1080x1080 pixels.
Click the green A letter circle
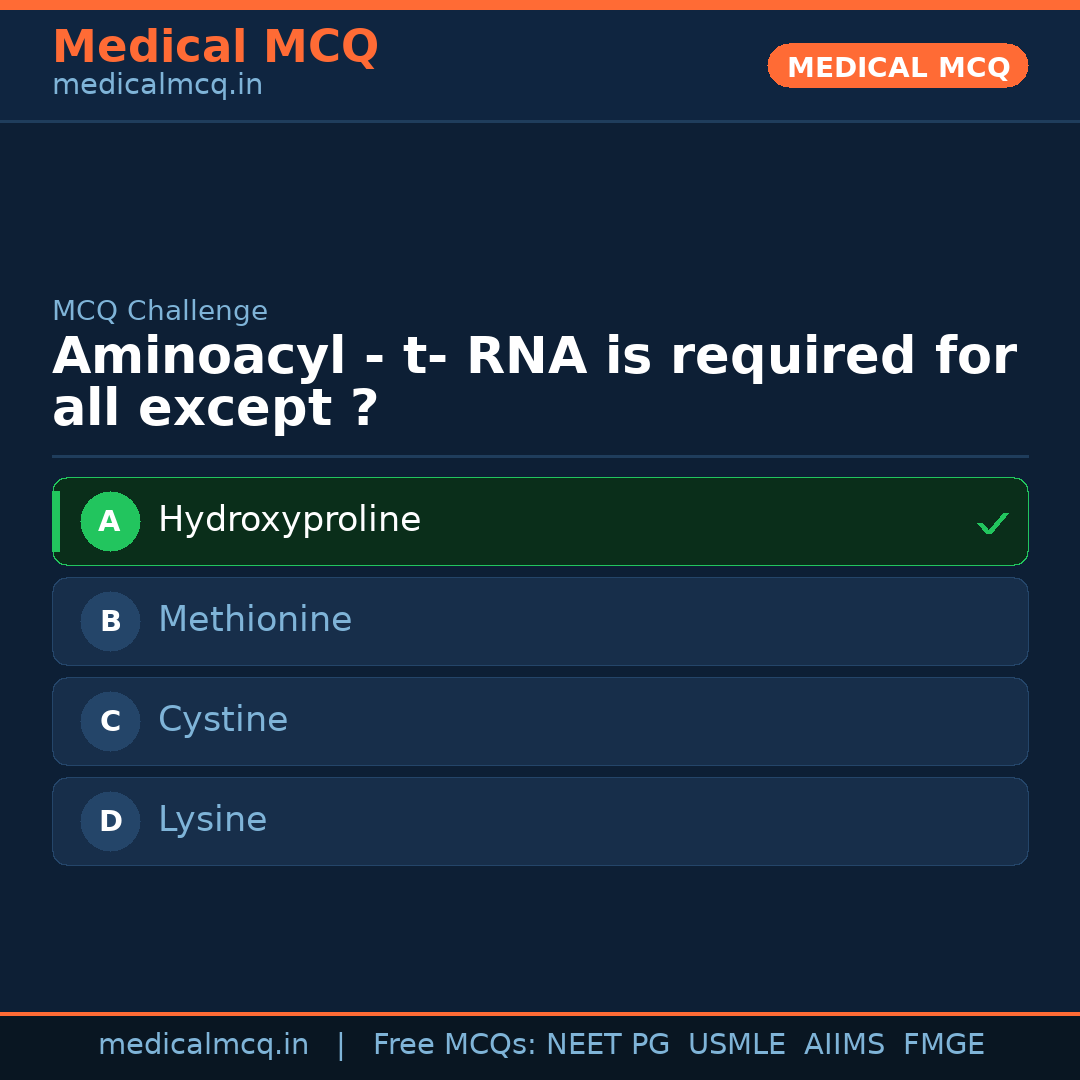tap(110, 521)
